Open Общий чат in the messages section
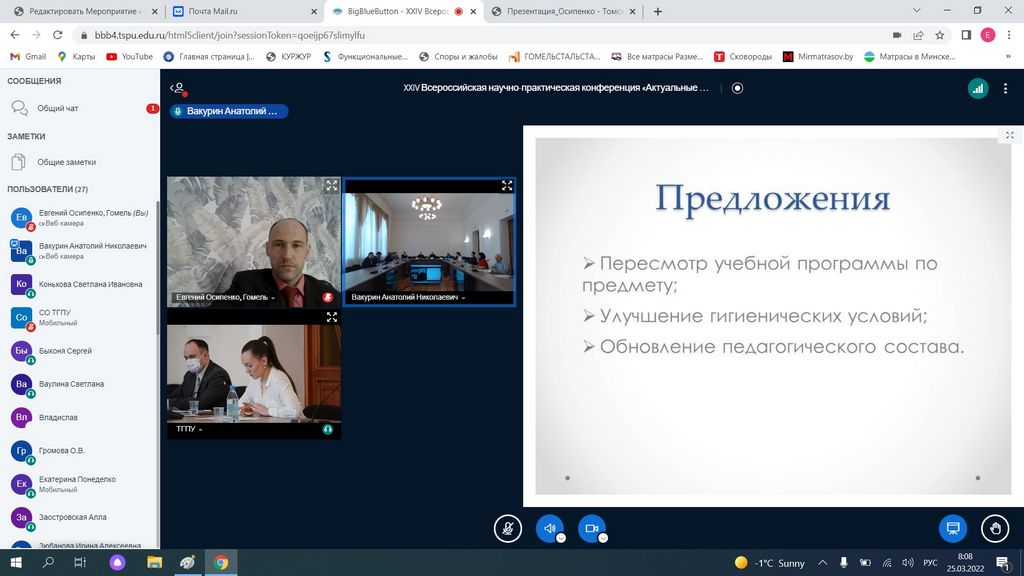This screenshot has height=576, width=1024. coord(58,108)
